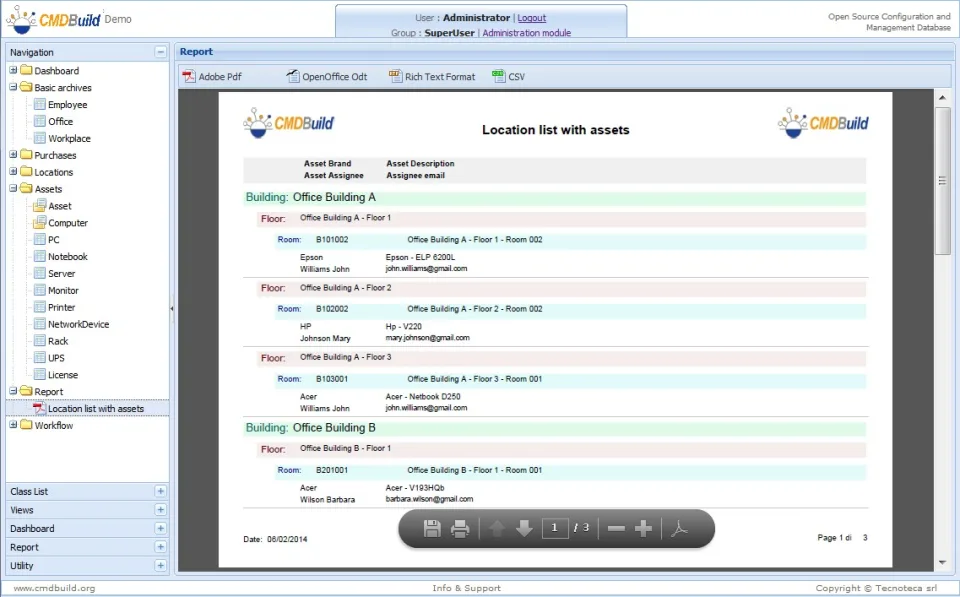Click Copyright Tecnoteca srl footer link
The width and height of the screenshot is (960, 597).
[876, 588]
